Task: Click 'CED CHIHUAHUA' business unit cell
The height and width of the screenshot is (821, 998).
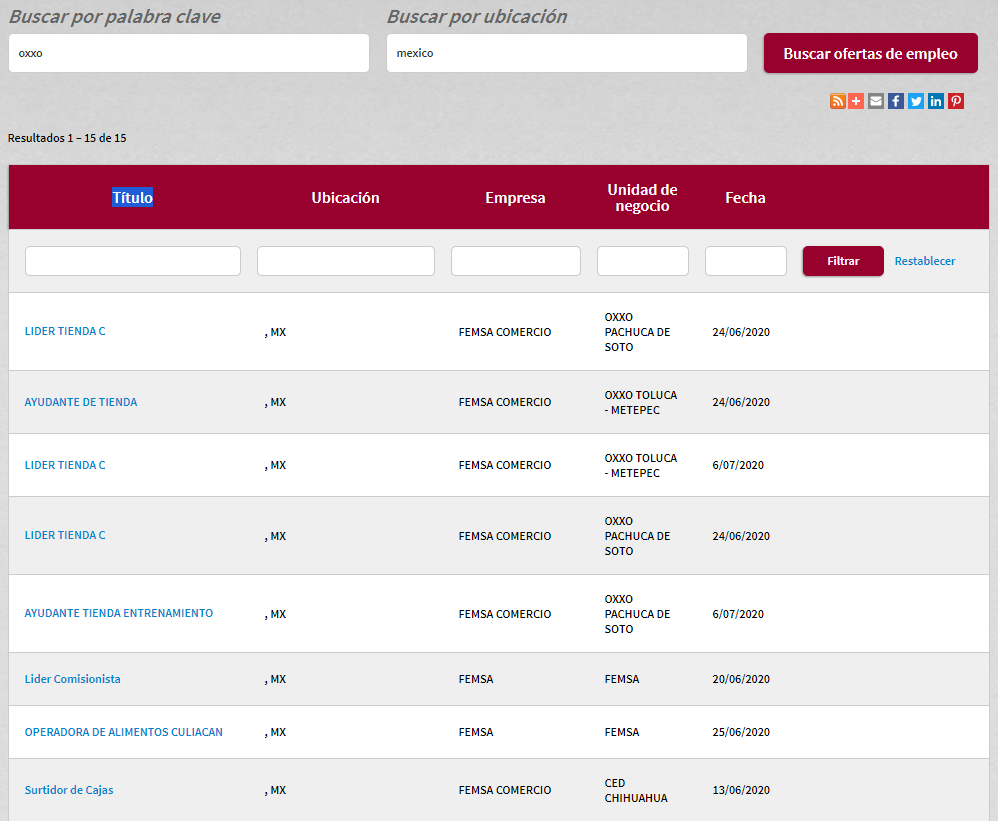Action: pyautogui.click(x=636, y=790)
